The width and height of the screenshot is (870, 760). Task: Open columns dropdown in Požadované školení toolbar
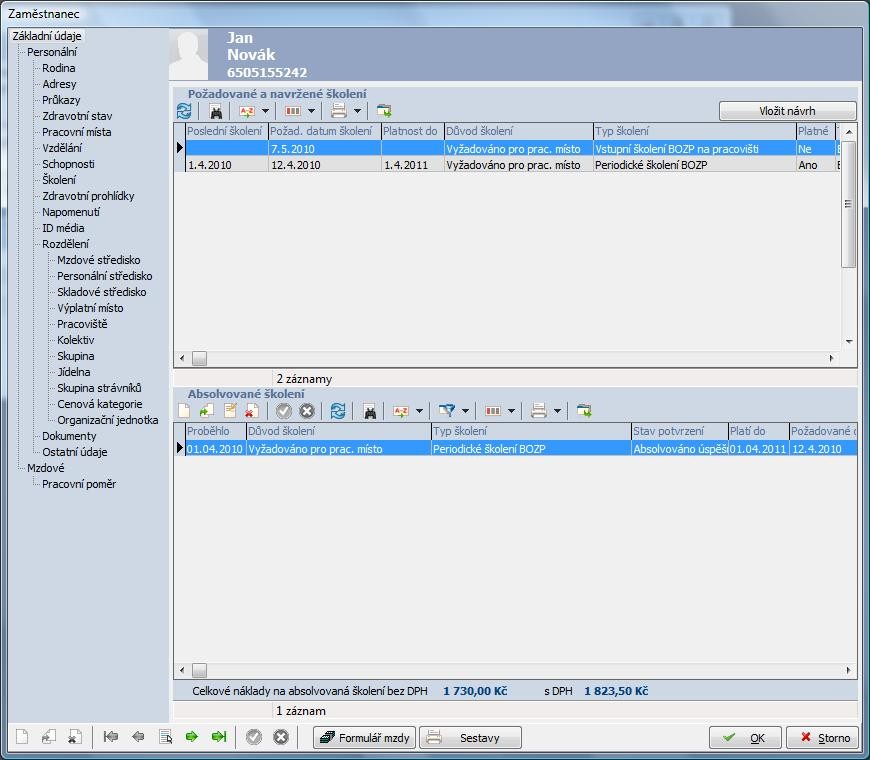(x=311, y=111)
